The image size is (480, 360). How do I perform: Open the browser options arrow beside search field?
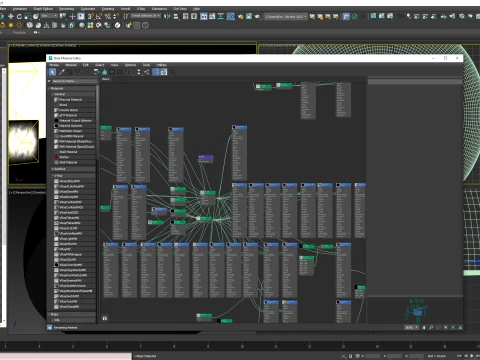tap(49, 81)
